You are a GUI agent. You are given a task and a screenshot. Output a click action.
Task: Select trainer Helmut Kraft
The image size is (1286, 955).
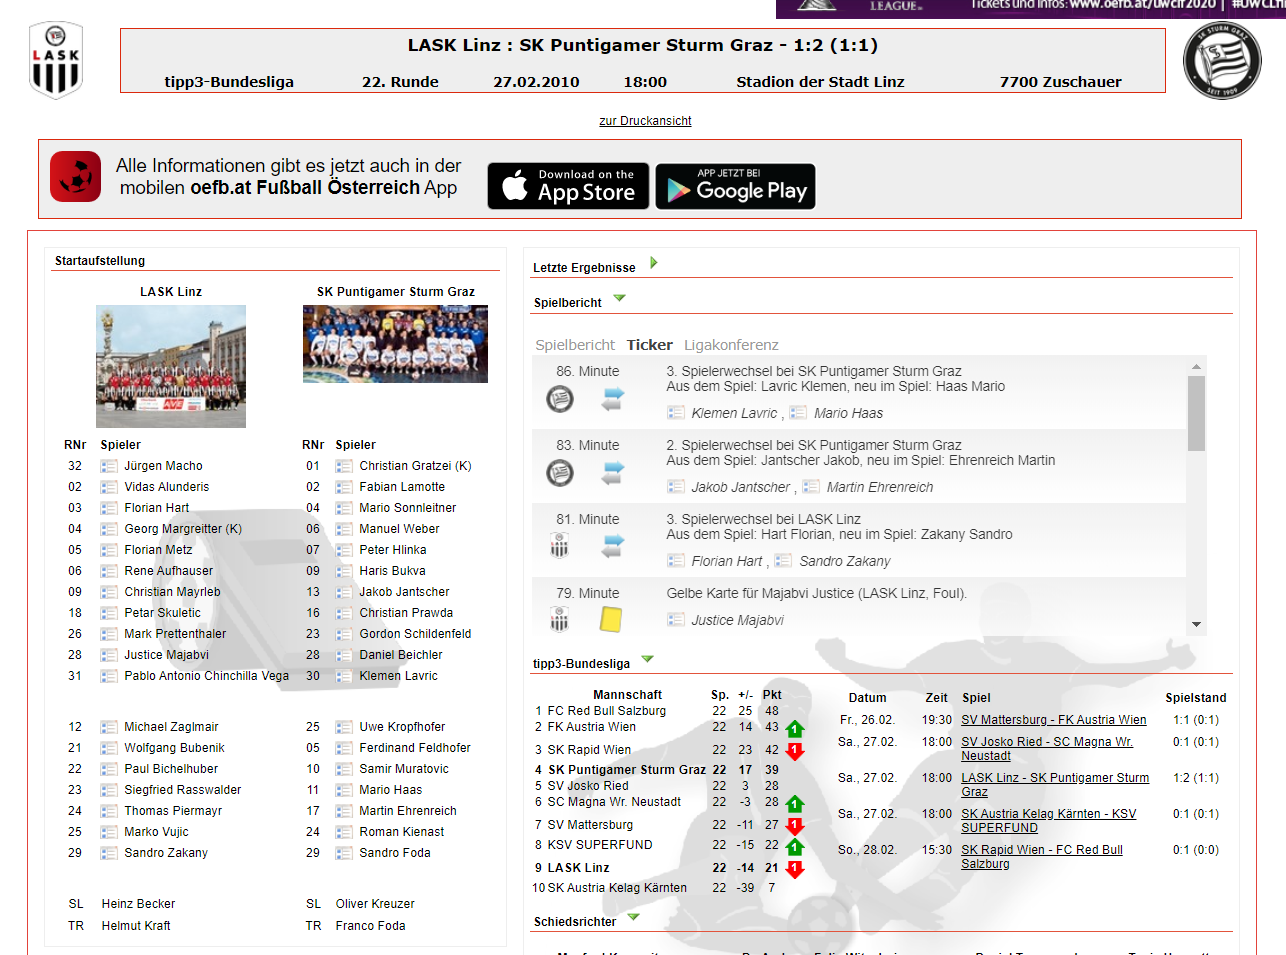pyautogui.click(x=136, y=926)
